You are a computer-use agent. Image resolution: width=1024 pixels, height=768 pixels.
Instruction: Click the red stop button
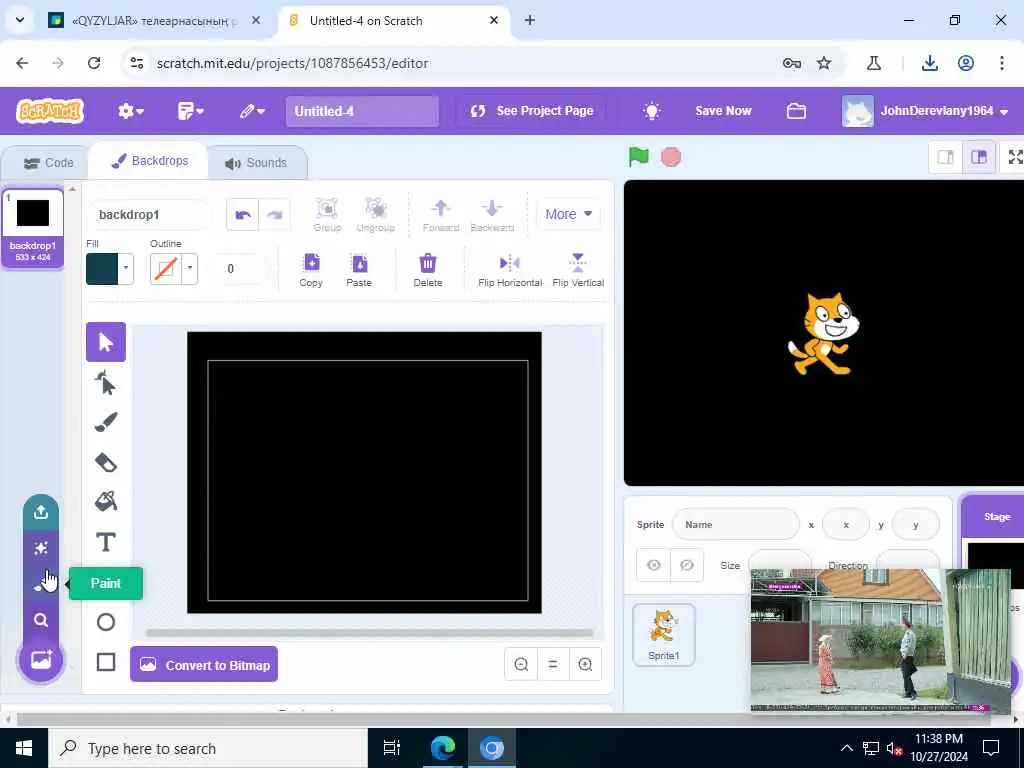tap(671, 157)
